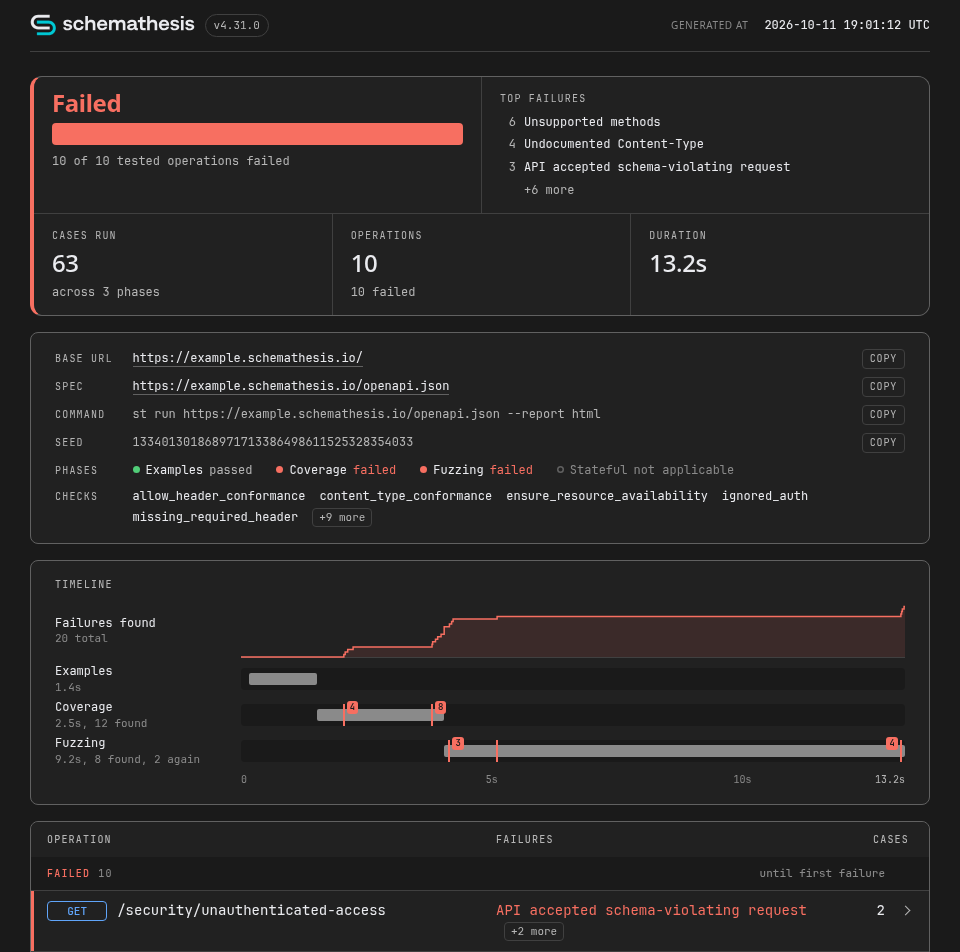The width and height of the screenshot is (960, 952).
Task: Click the FAILED 10 group header
Action: tap(79, 873)
